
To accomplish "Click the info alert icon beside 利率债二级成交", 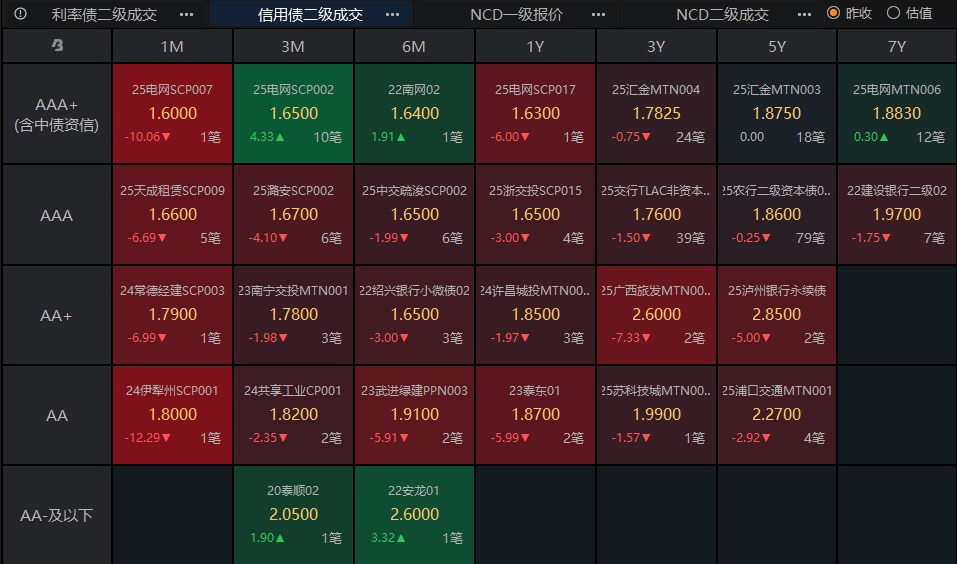I will (20, 13).
